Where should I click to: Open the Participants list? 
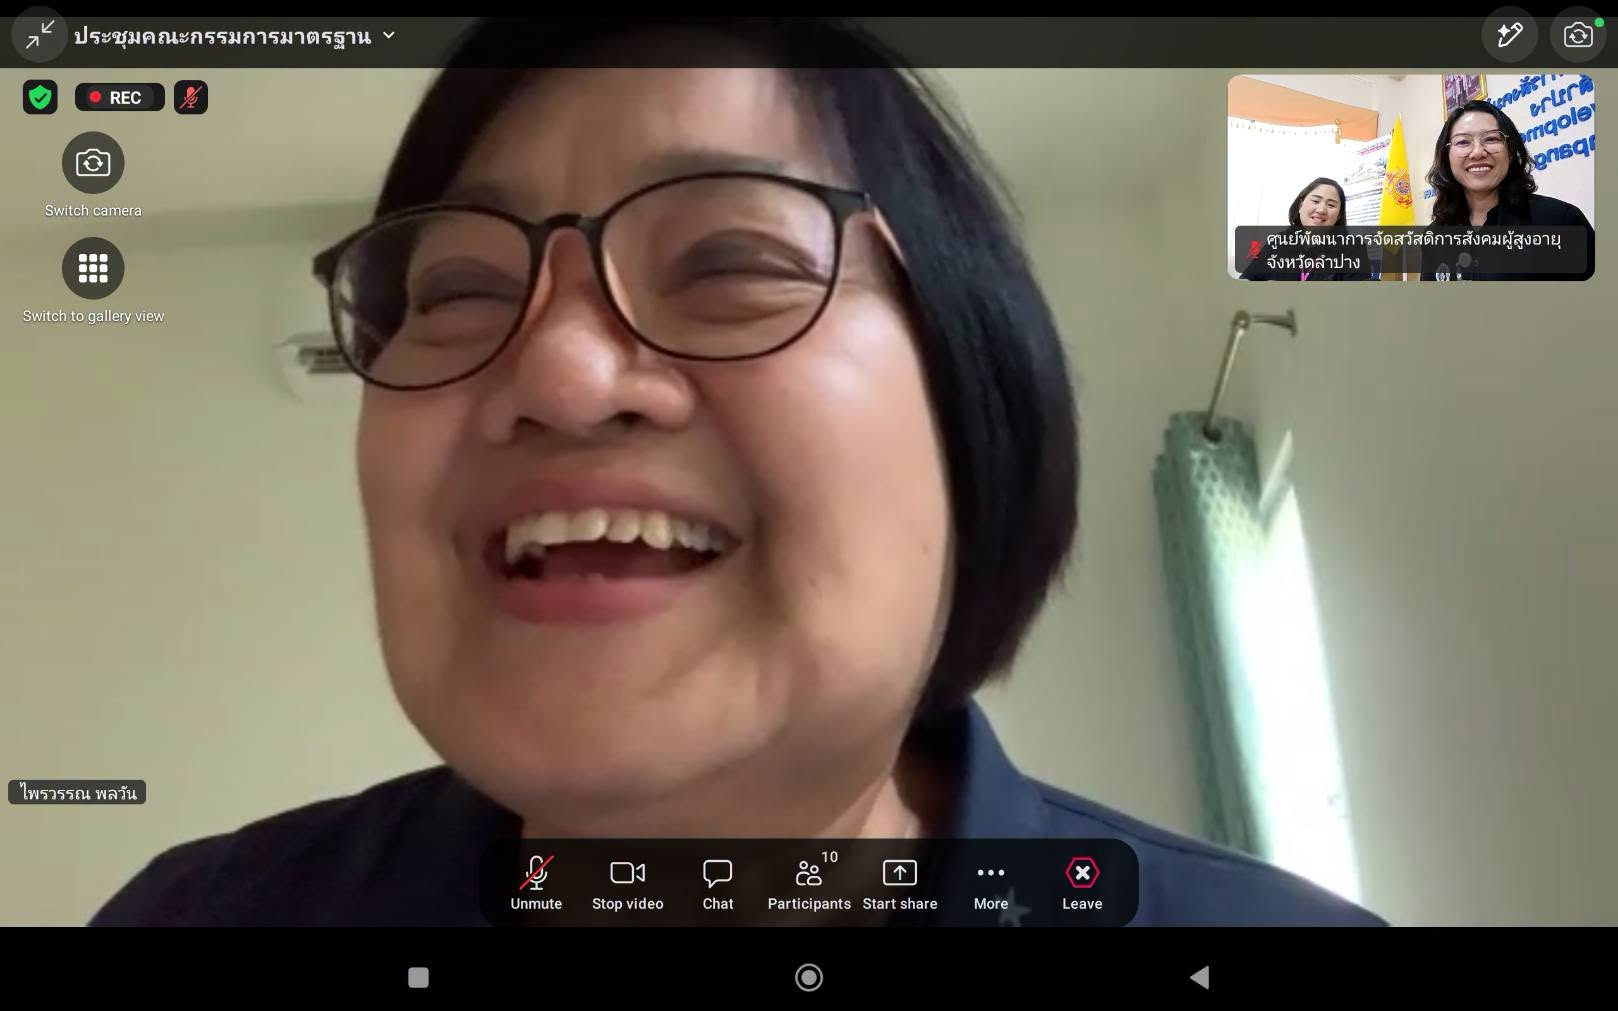[x=809, y=884]
